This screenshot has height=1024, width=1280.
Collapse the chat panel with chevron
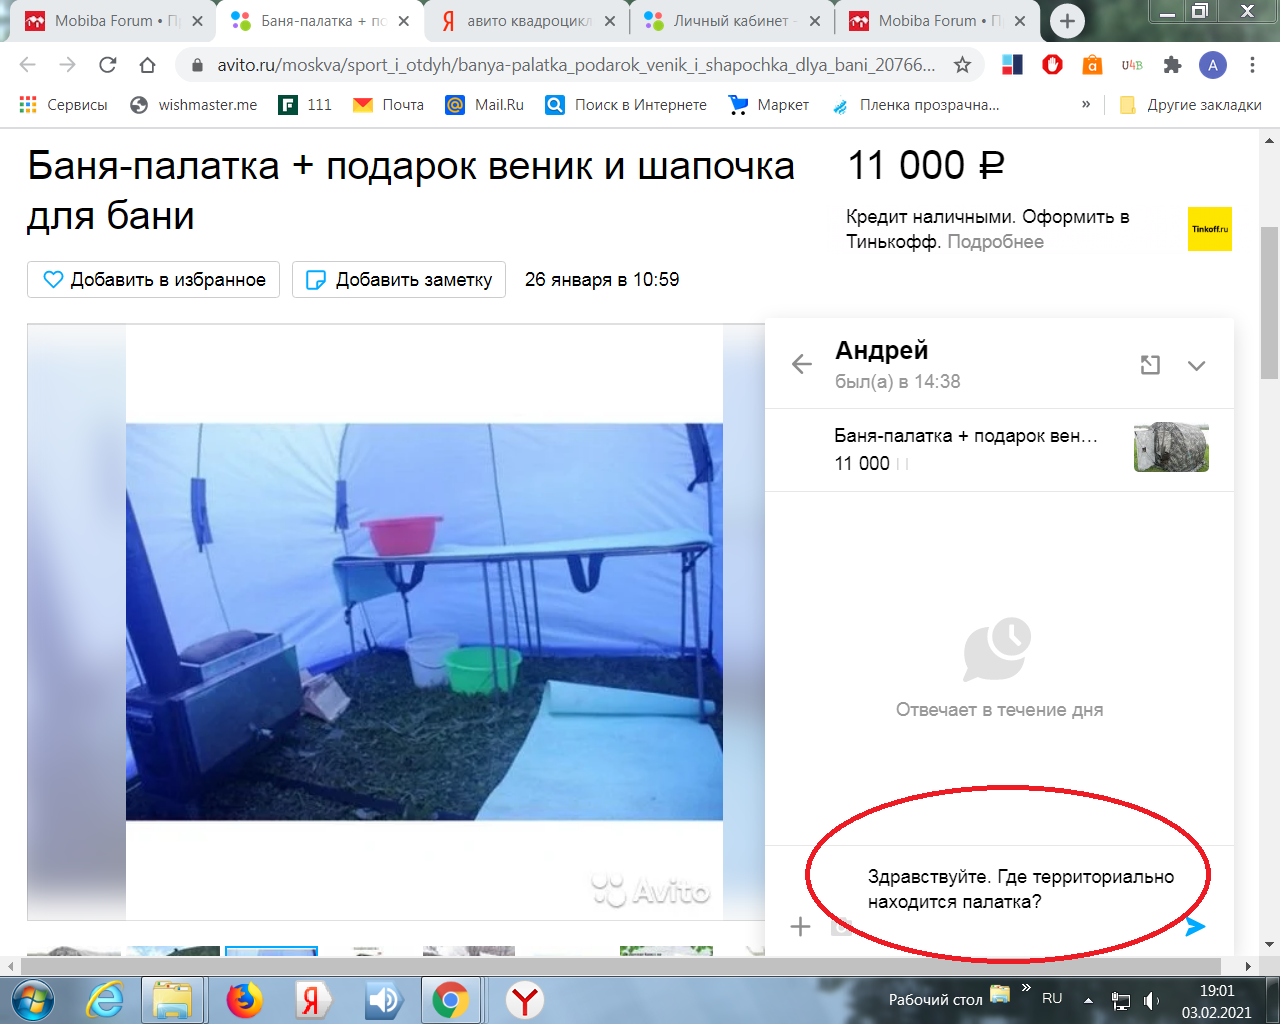point(1196,366)
